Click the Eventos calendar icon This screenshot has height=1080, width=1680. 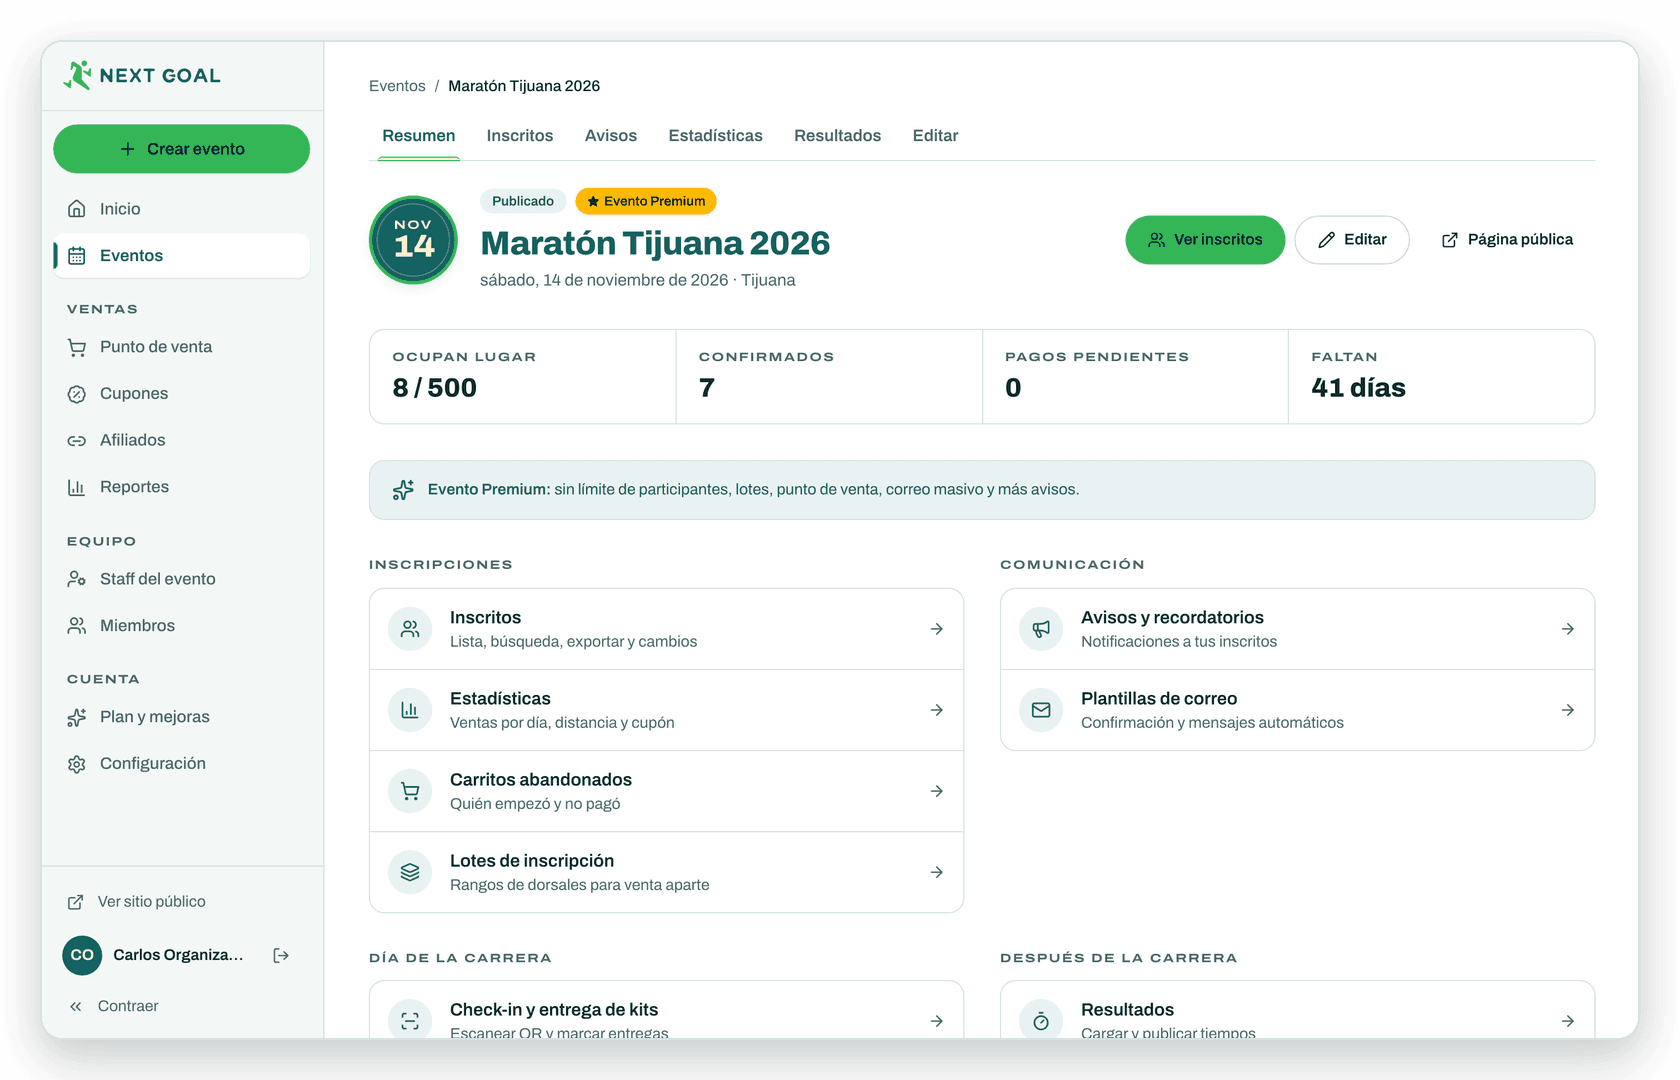coord(77,256)
